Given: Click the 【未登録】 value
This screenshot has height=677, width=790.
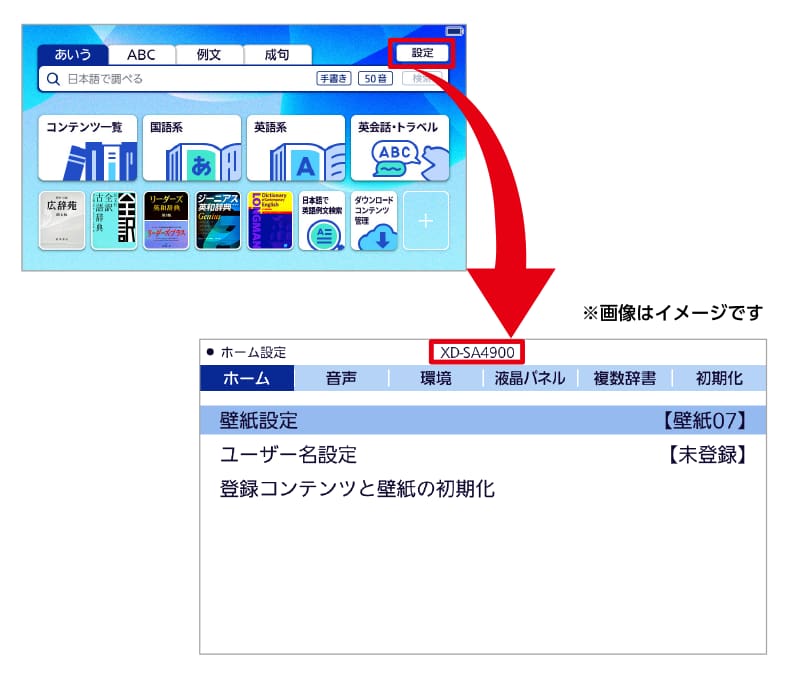Looking at the screenshot, I should [707, 455].
